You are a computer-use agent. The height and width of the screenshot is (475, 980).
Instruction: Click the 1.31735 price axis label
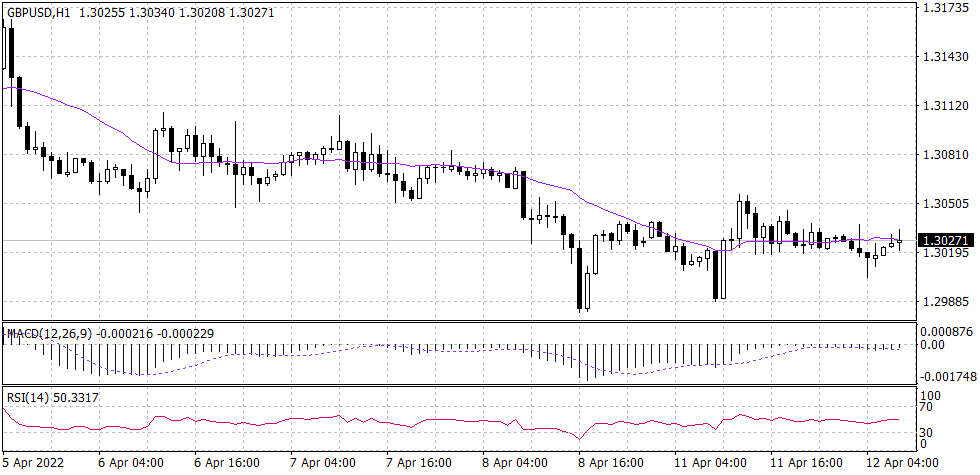tap(946, 8)
